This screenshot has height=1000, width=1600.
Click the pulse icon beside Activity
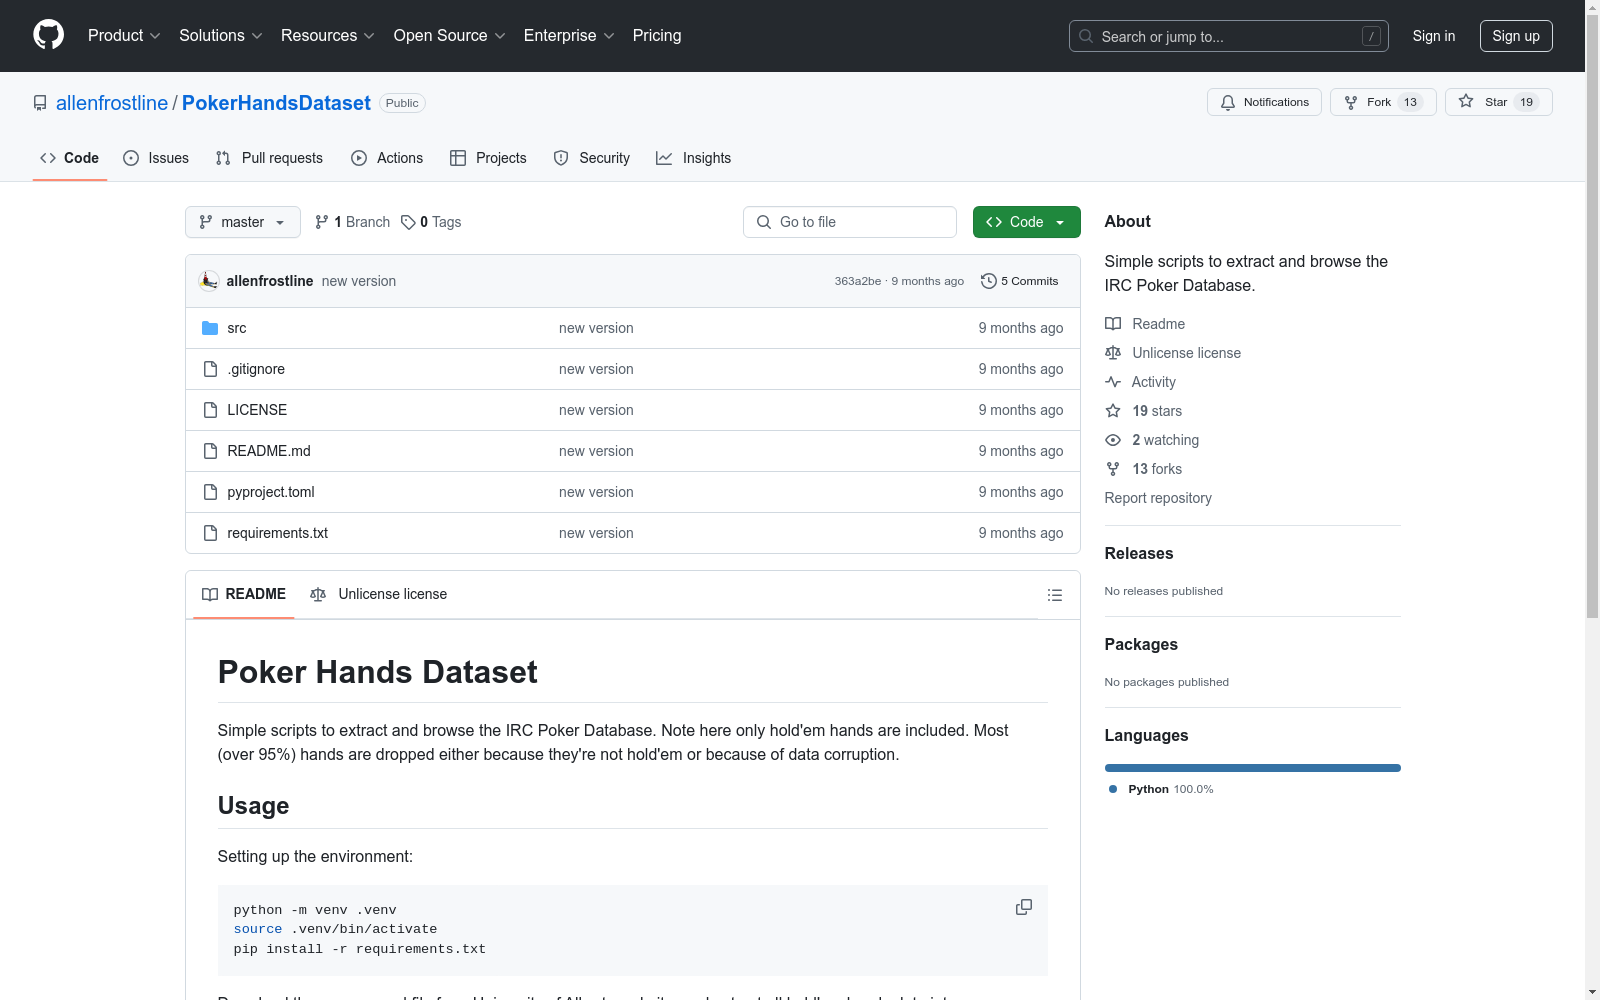(1113, 382)
